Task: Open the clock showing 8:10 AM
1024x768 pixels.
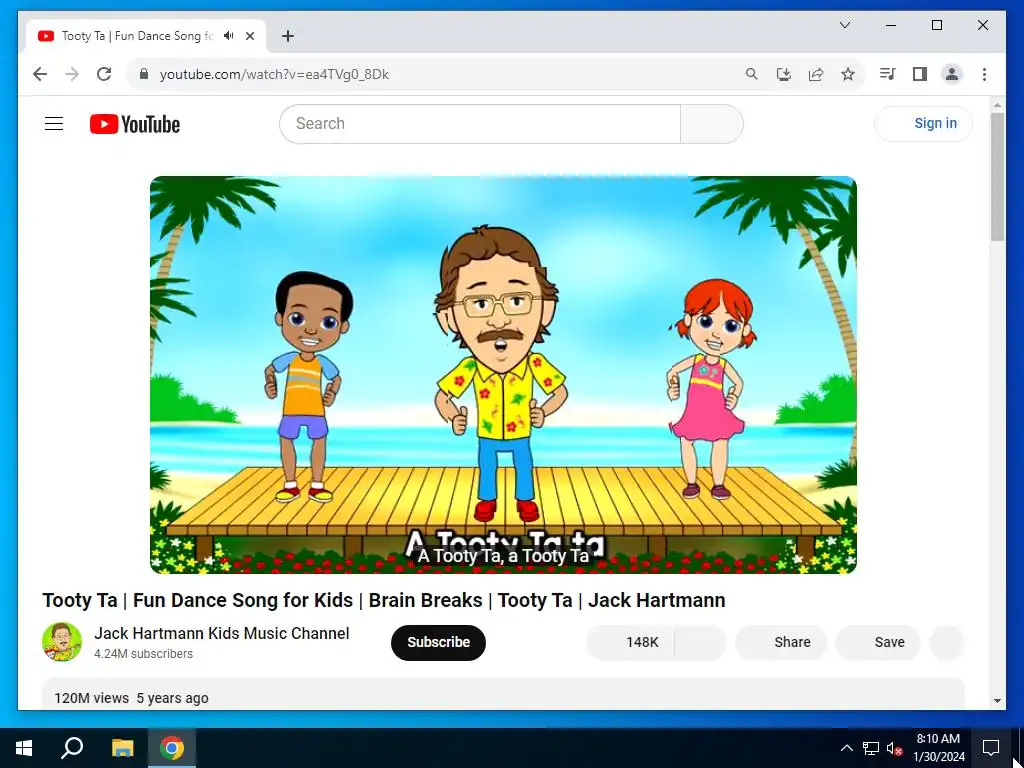Action: [x=938, y=748]
